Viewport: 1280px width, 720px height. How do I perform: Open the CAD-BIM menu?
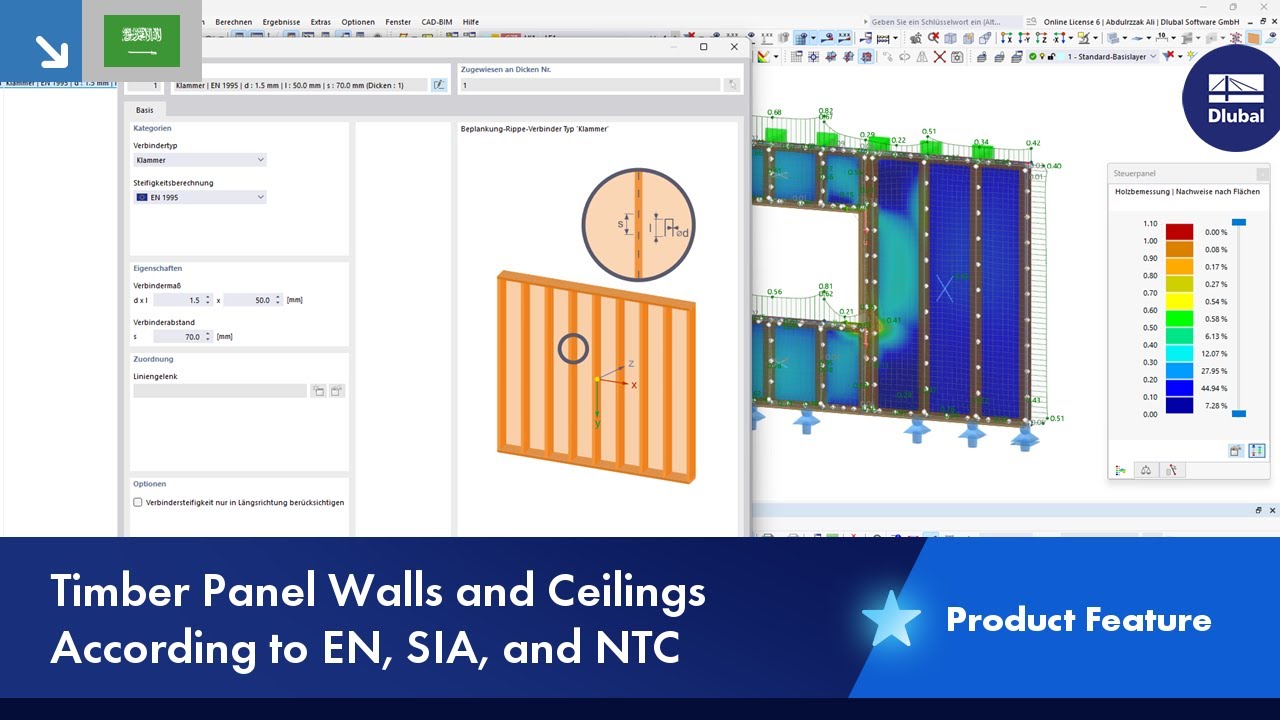coord(436,21)
